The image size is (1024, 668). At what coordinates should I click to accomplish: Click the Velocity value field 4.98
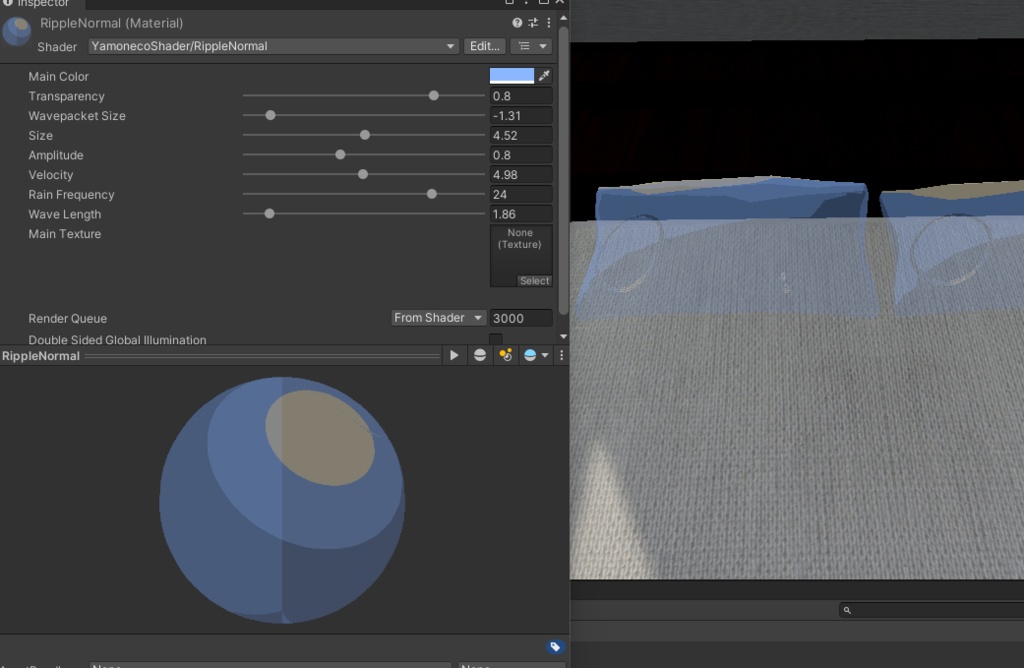click(521, 174)
